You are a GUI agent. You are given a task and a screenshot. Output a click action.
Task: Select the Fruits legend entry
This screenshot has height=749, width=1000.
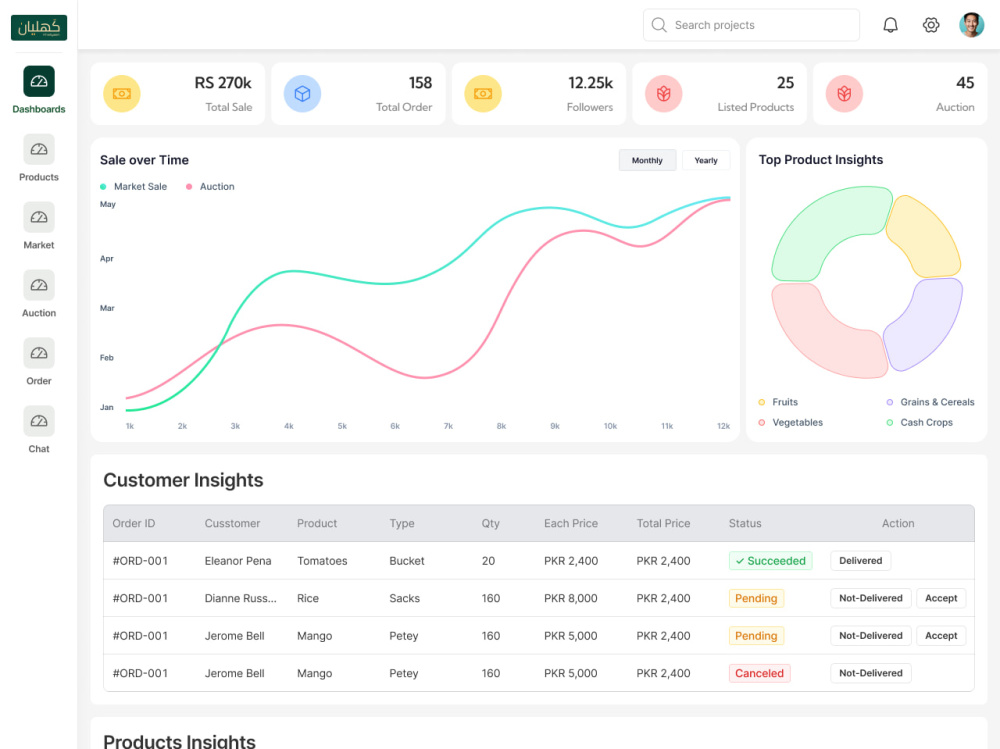point(778,402)
